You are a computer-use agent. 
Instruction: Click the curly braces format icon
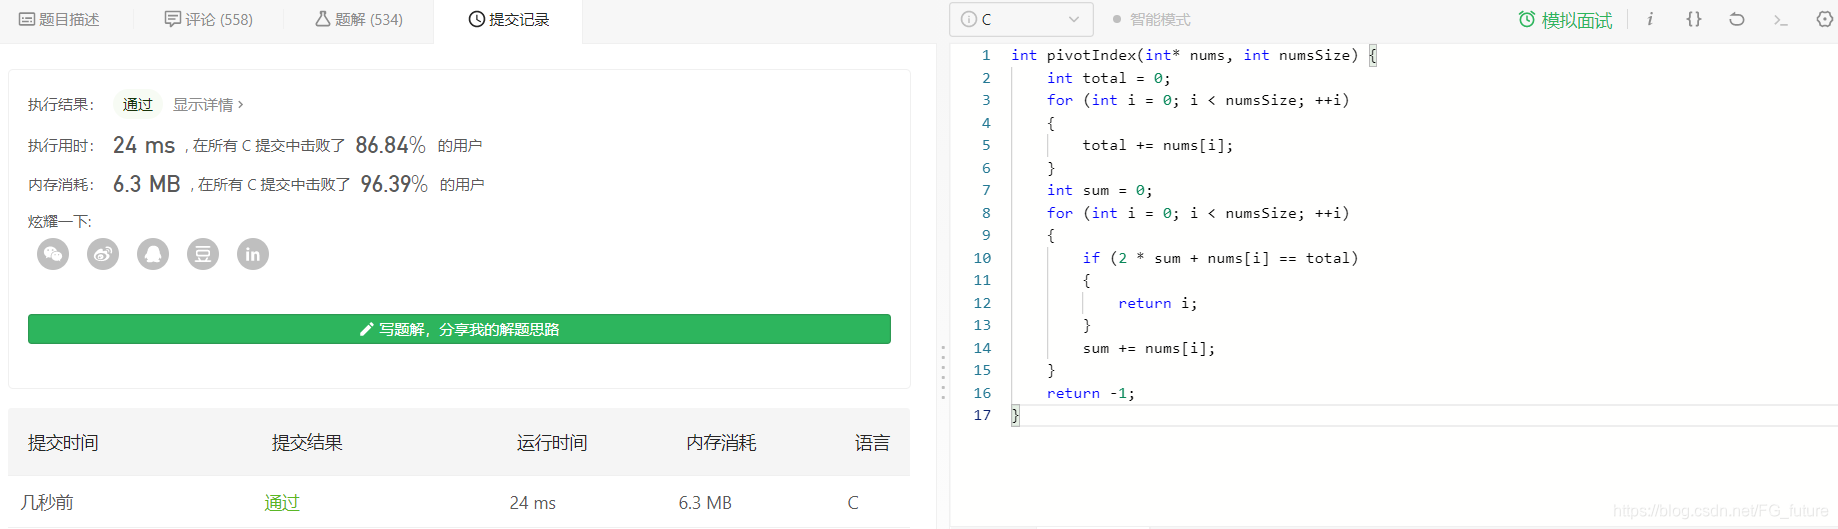point(1694,19)
